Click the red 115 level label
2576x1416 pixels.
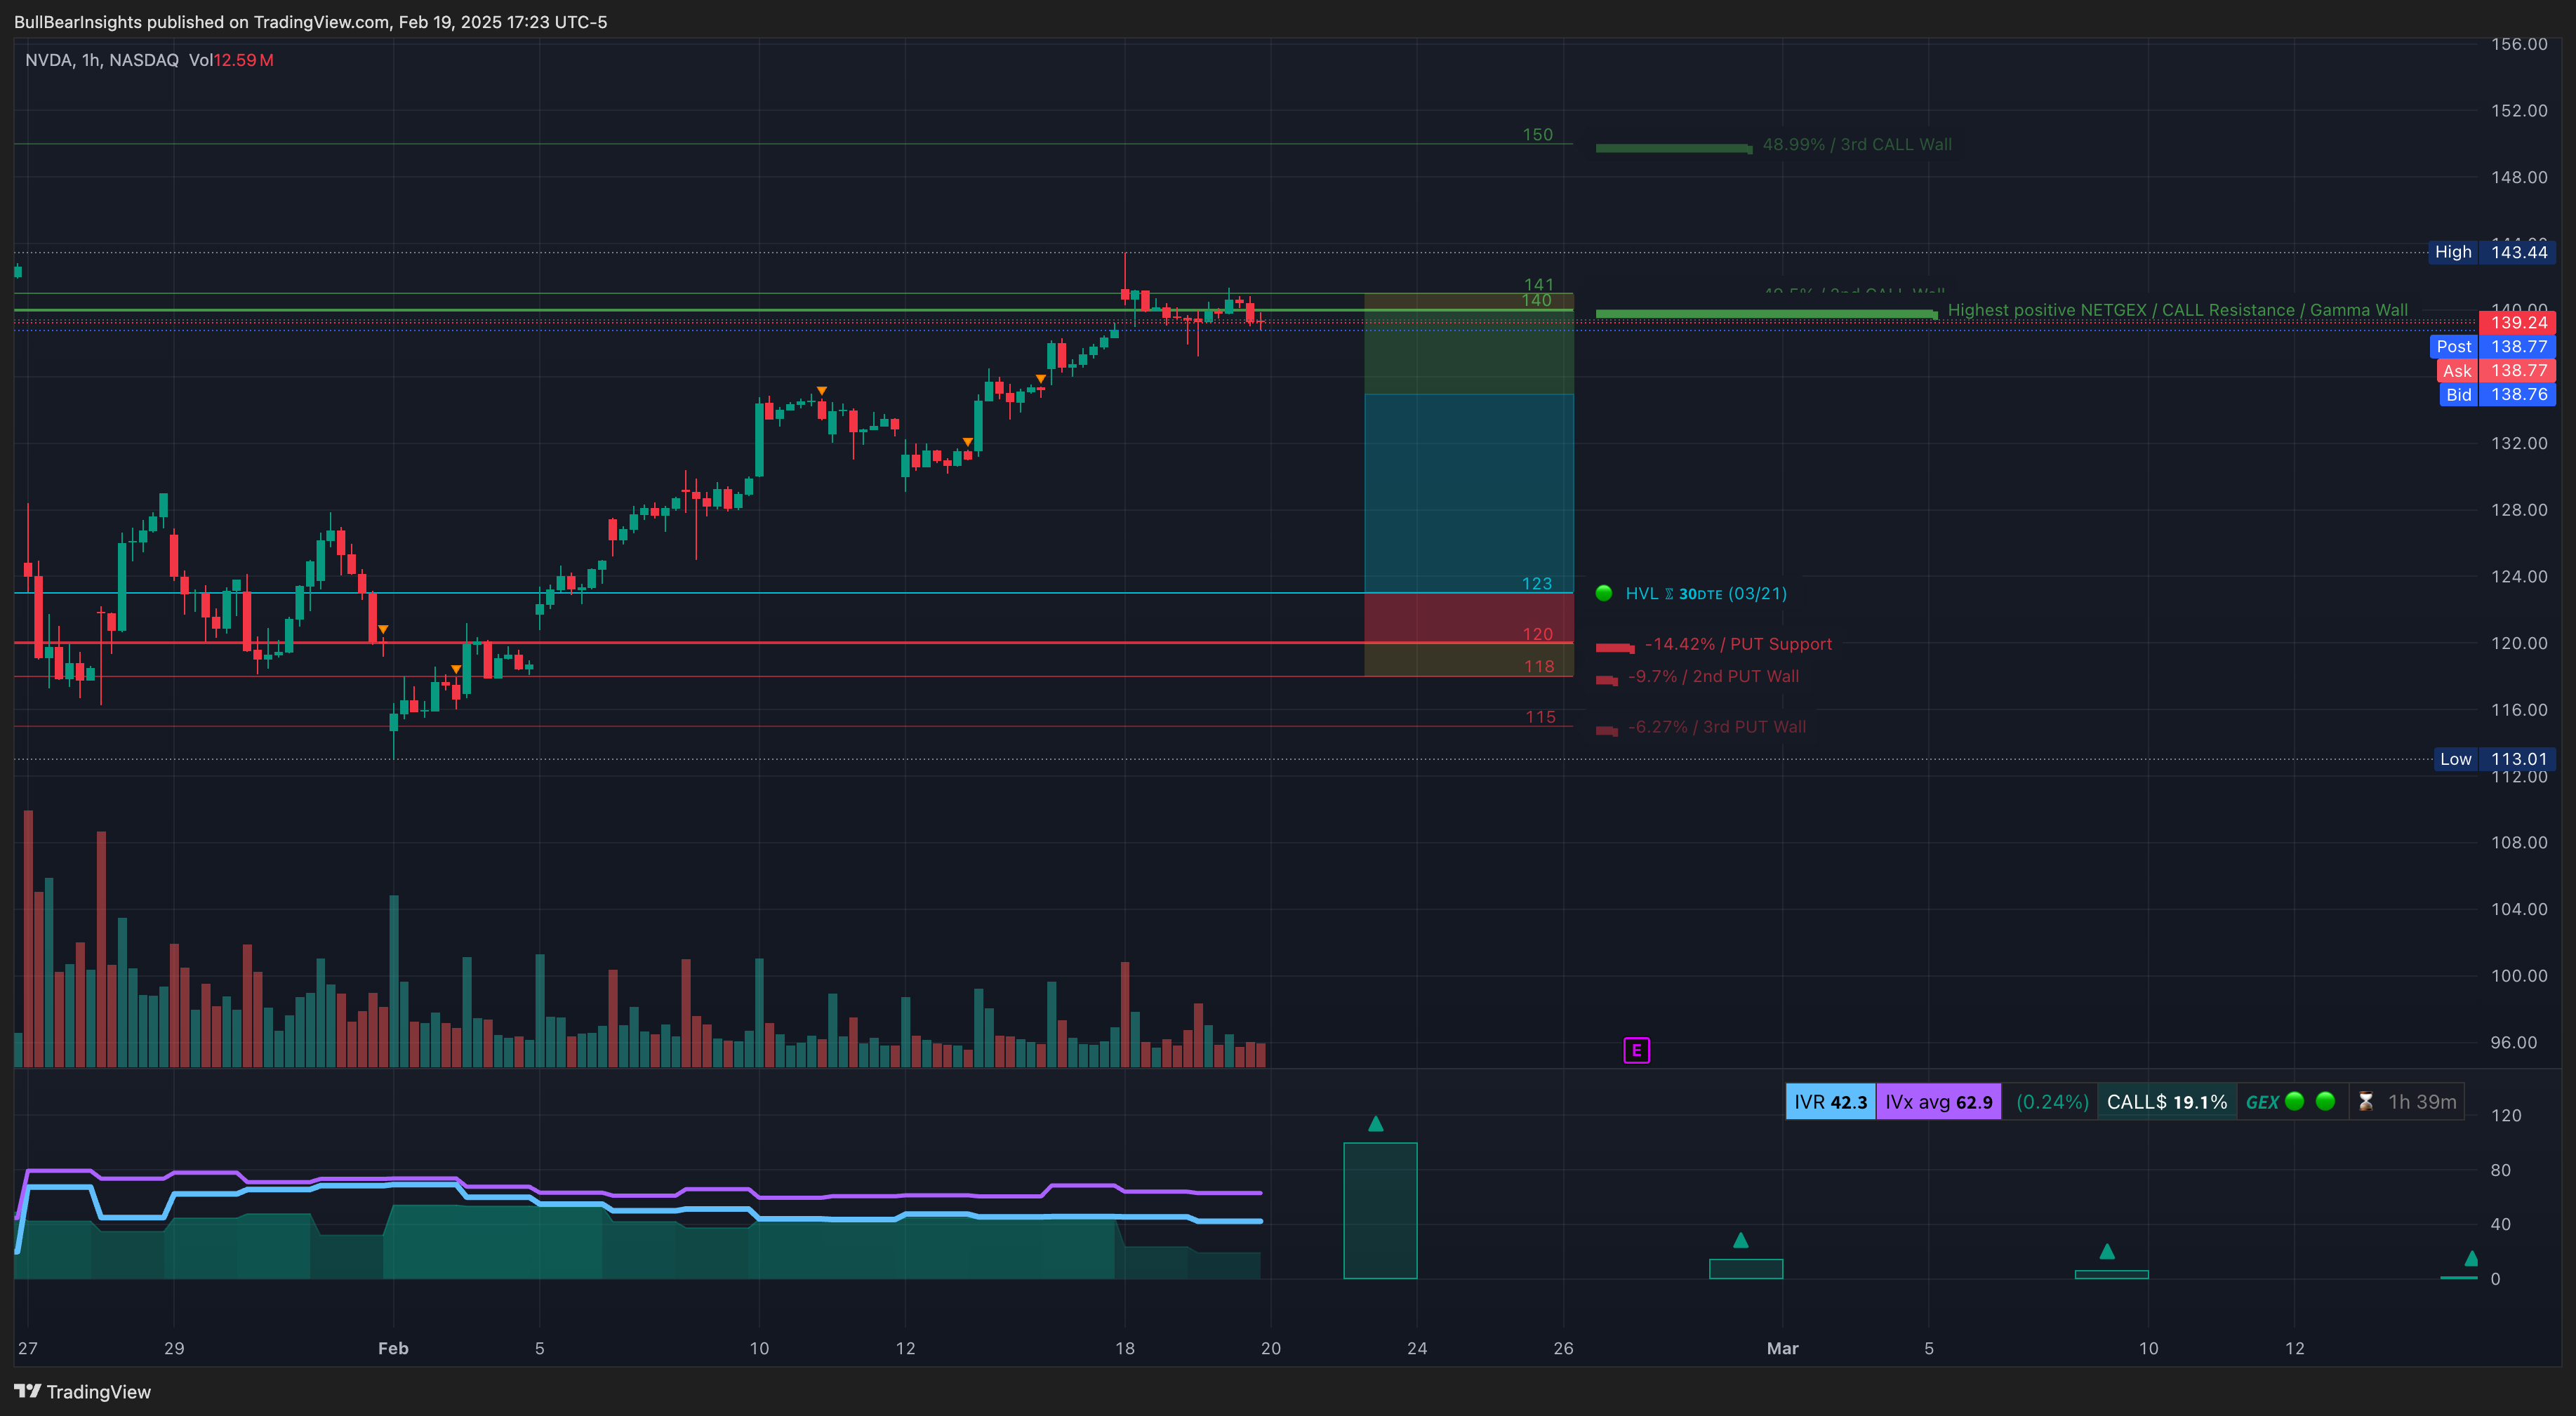(1540, 717)
